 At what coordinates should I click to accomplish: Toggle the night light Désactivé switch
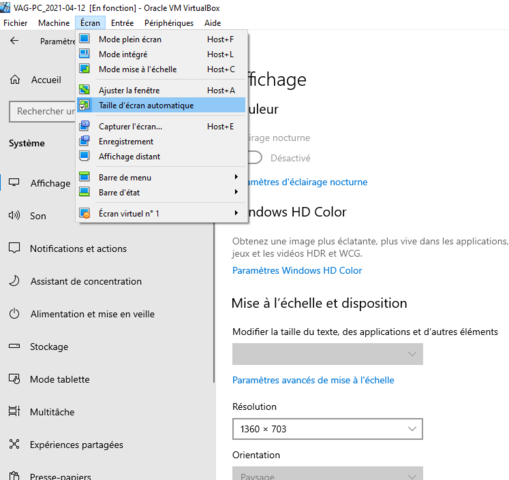(x=255, y=158)
